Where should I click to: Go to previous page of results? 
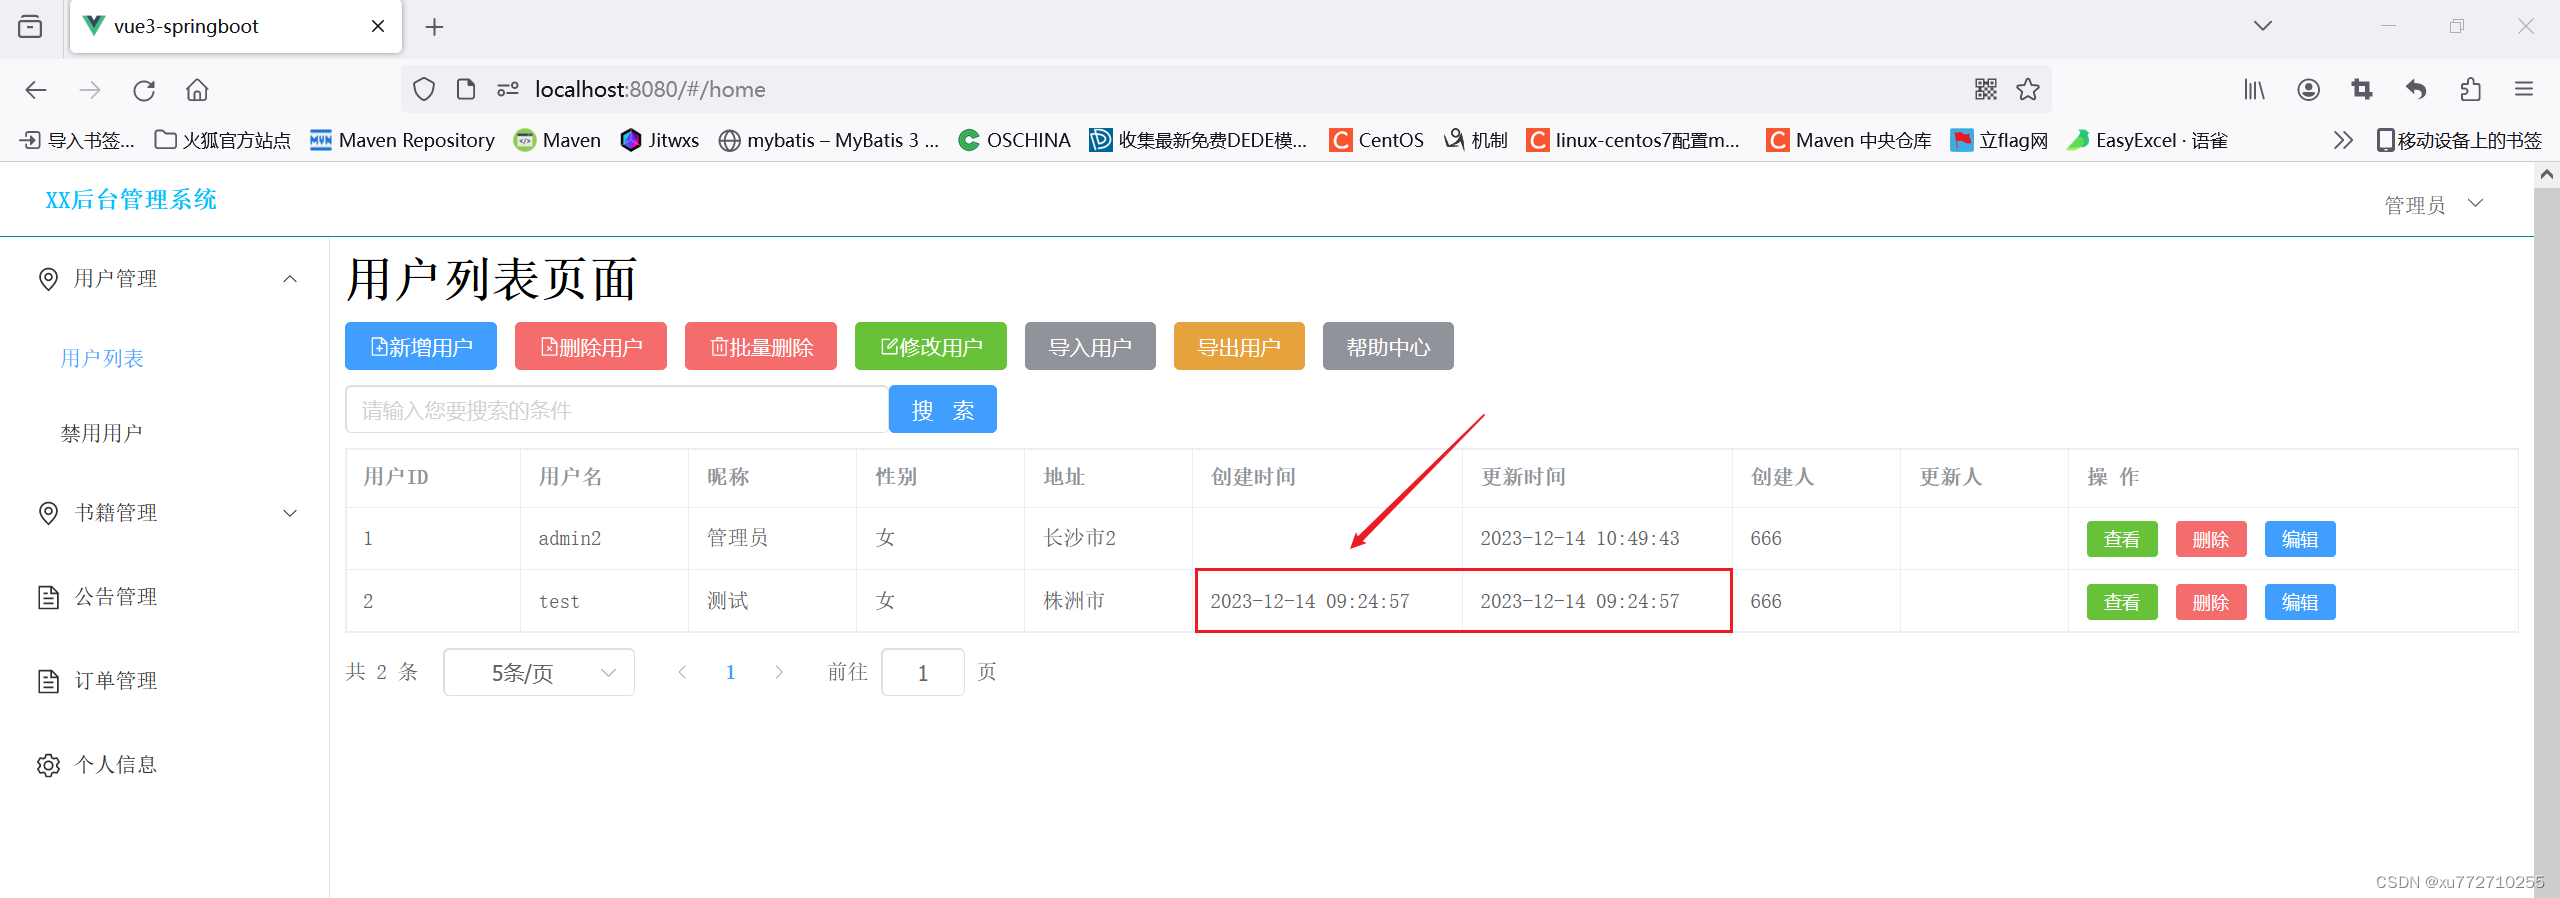tap(682, 672)
